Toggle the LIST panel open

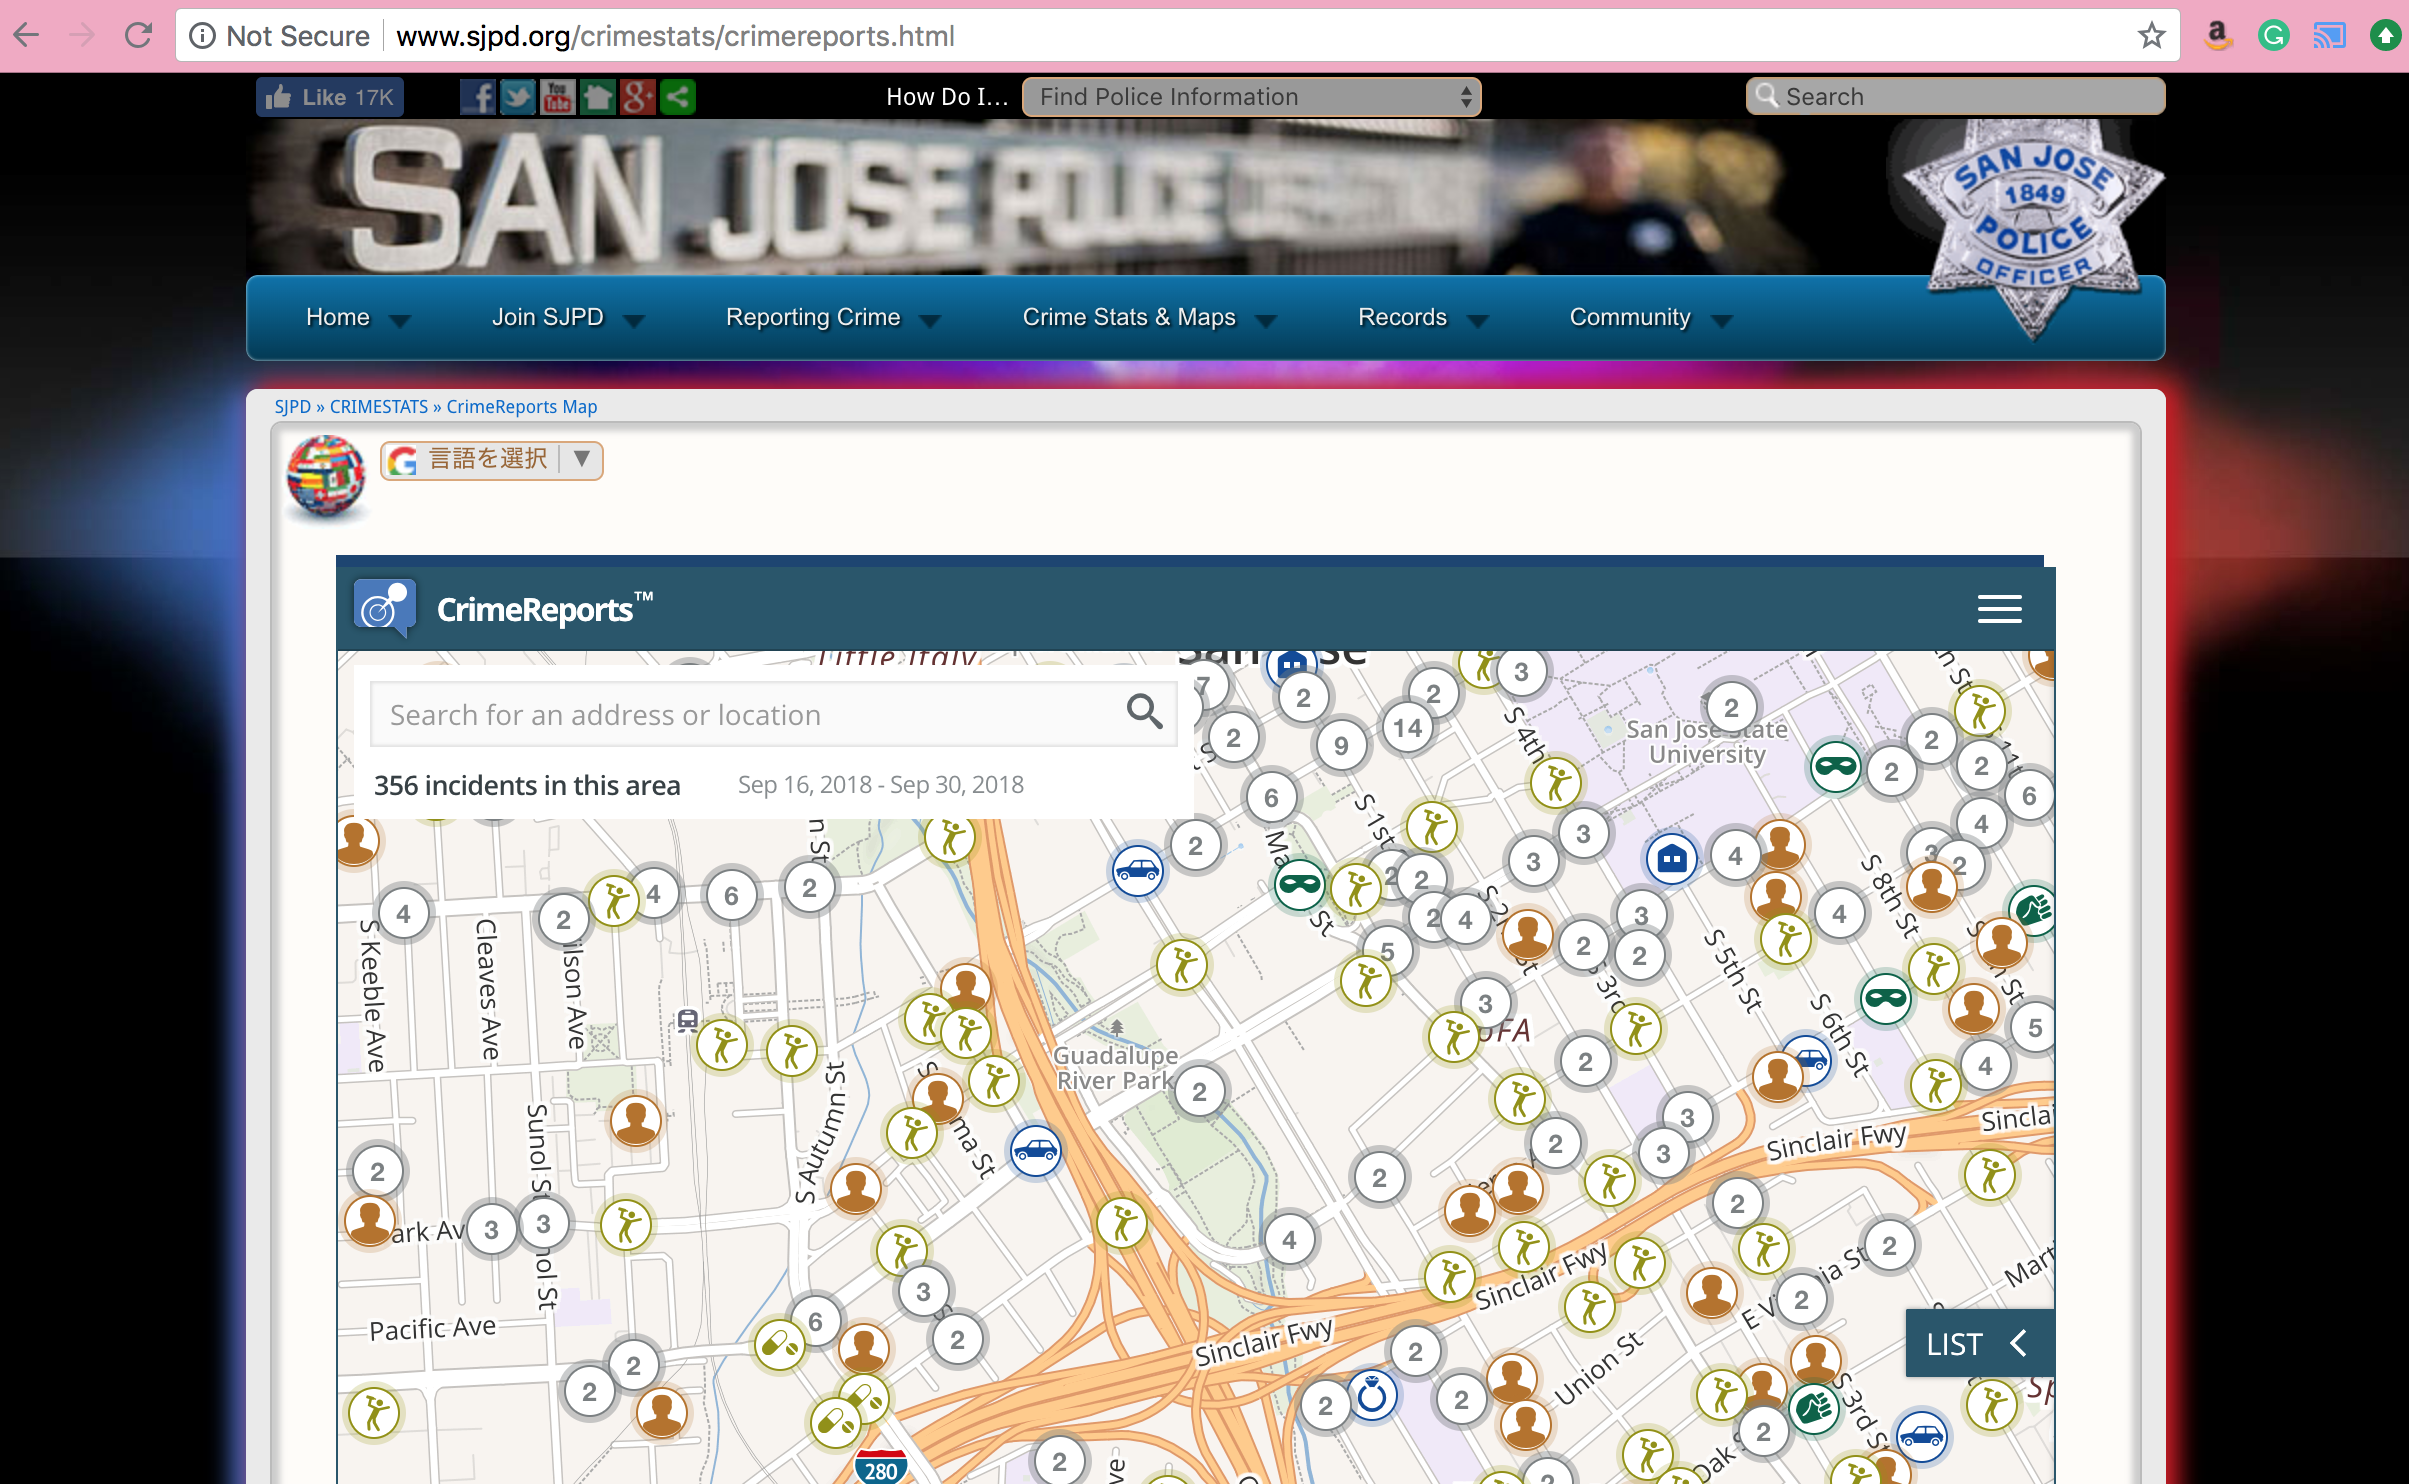tap(1978, 1344)
